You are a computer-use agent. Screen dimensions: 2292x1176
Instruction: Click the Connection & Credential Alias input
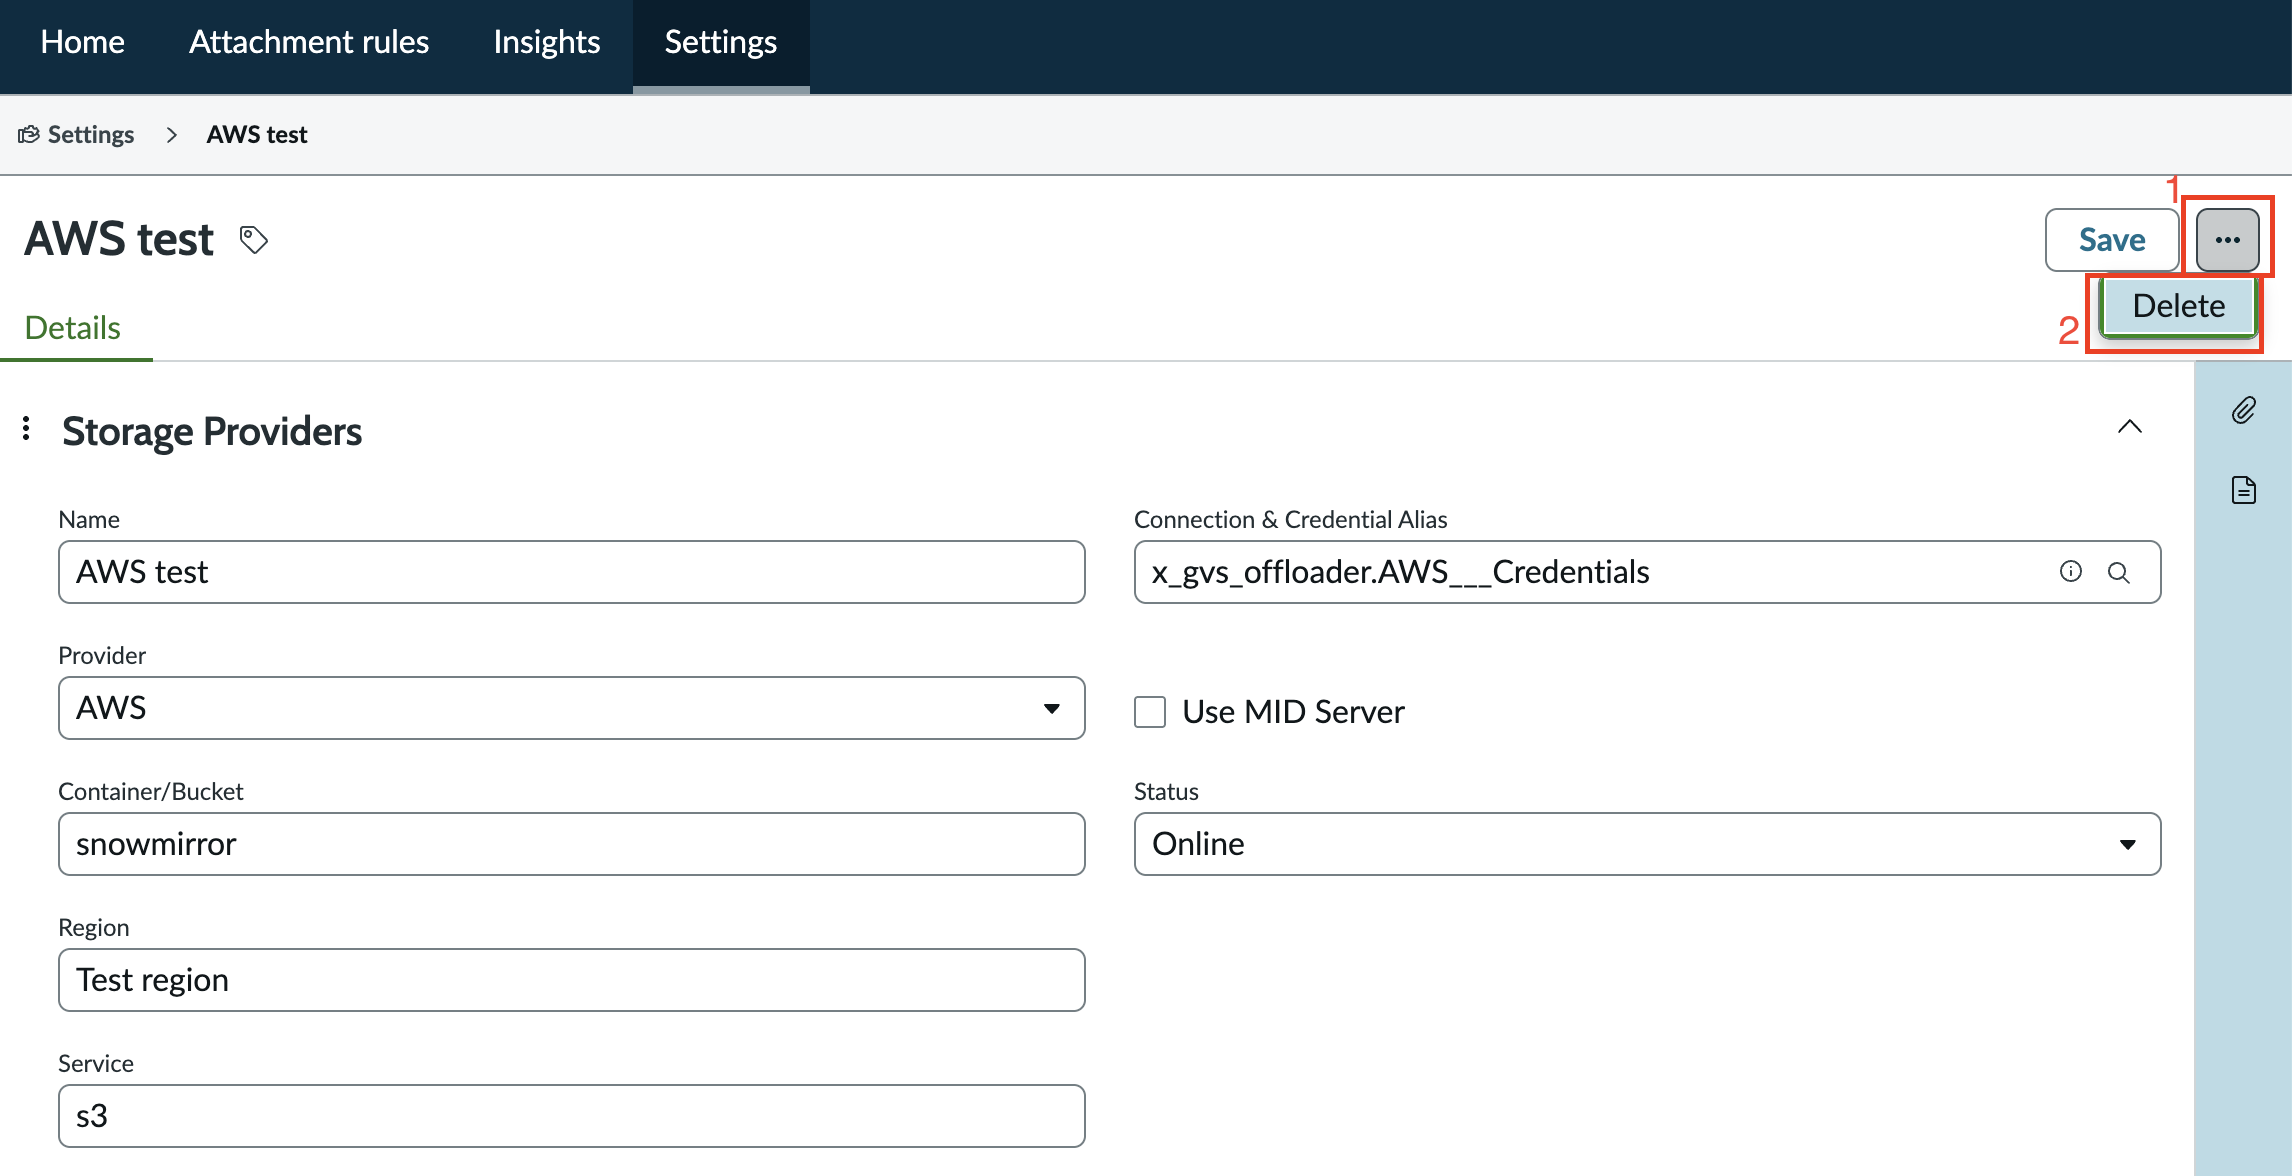(x=1647, y=572)
